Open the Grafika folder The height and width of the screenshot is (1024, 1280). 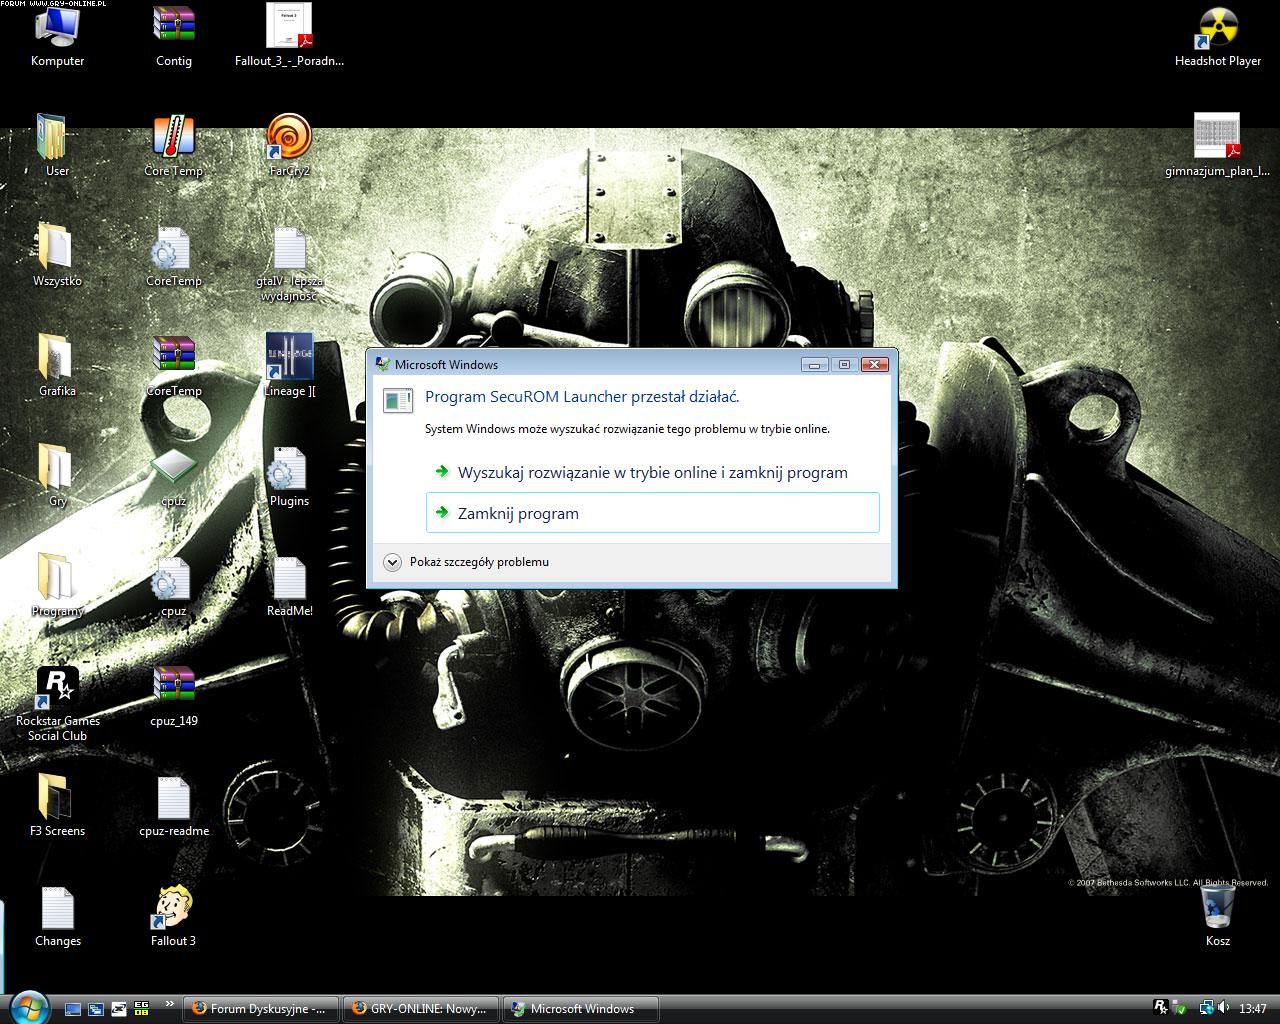click(57, 366)
